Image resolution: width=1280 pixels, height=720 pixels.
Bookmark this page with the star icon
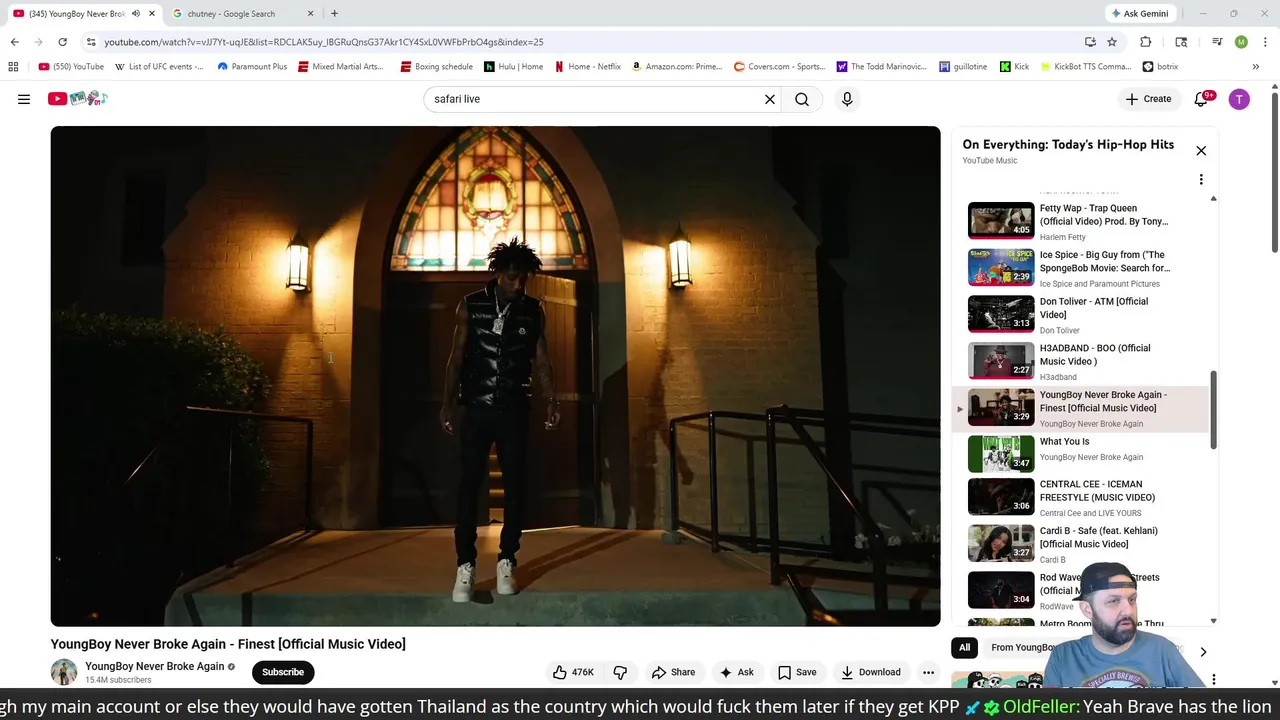coord(1112,42)
